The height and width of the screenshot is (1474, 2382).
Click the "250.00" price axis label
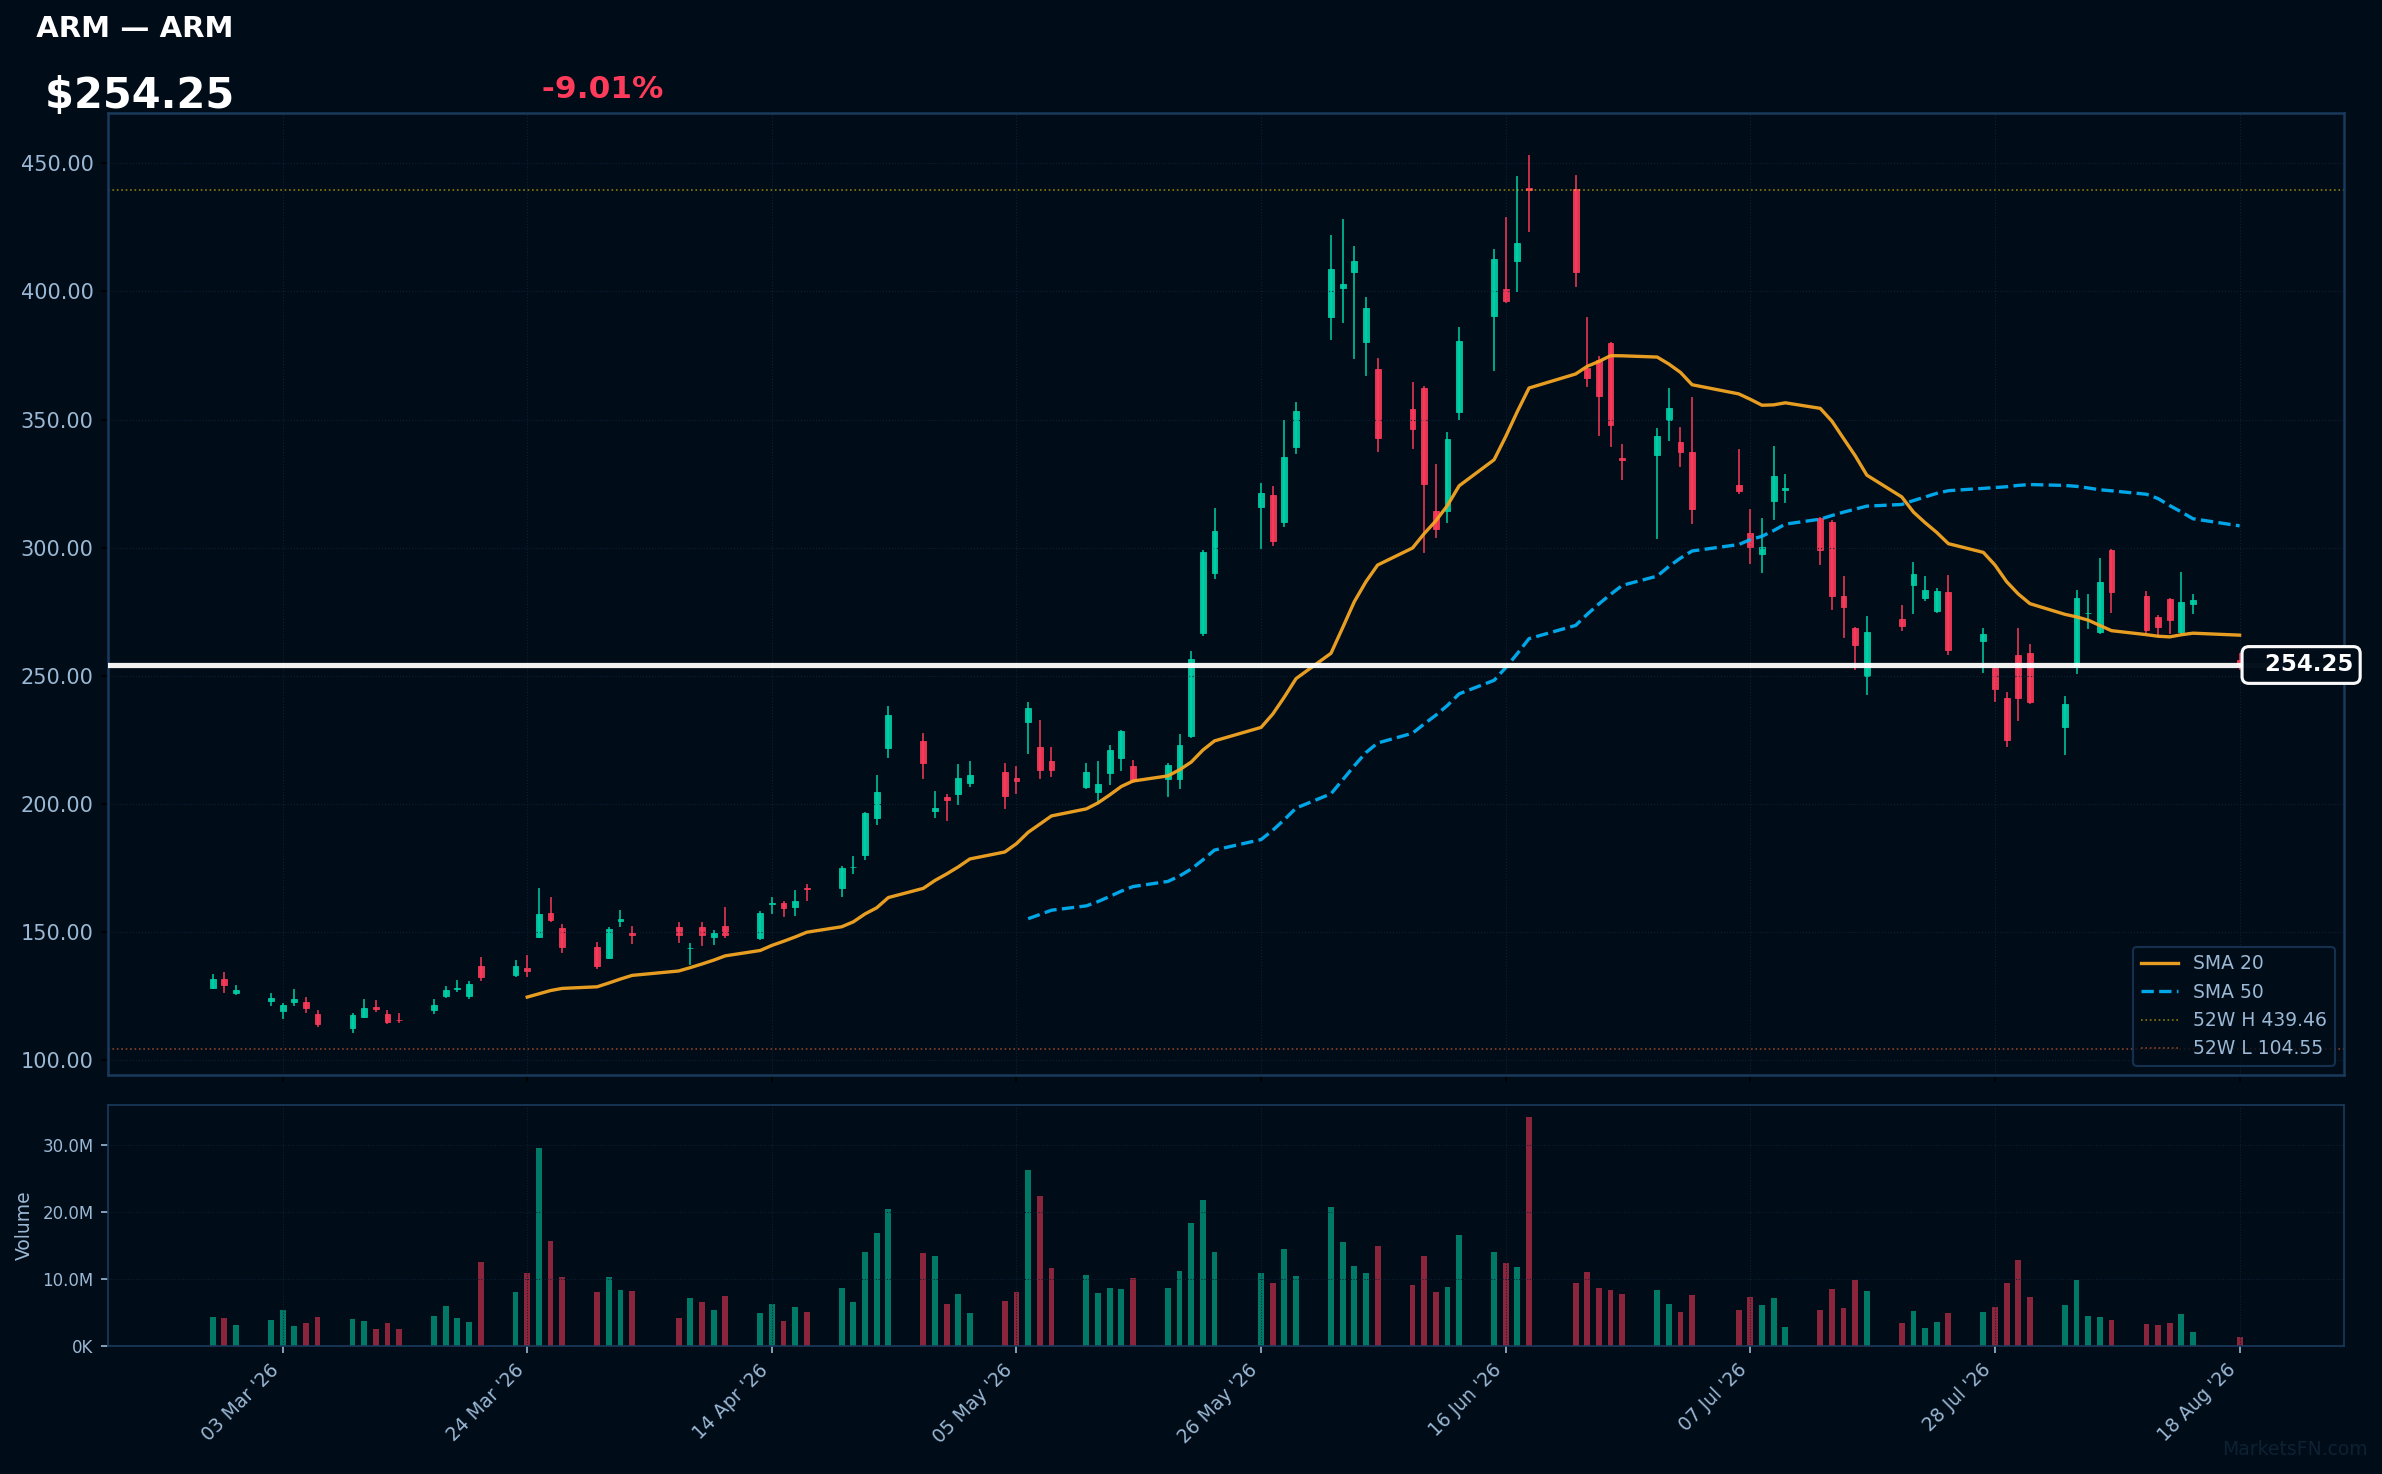point(57,676)
